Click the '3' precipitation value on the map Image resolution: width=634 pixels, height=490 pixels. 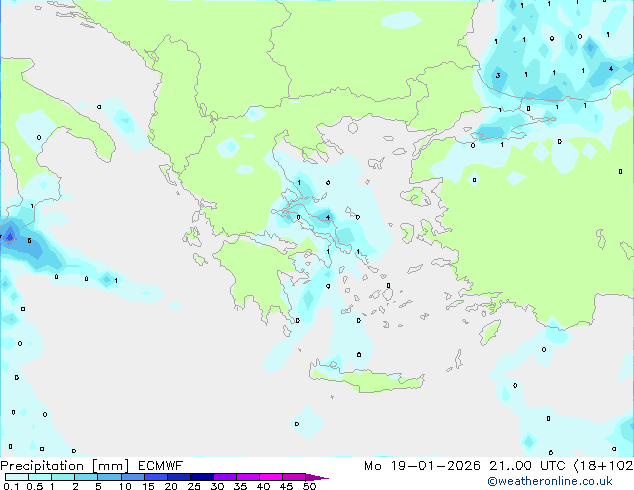498,76
